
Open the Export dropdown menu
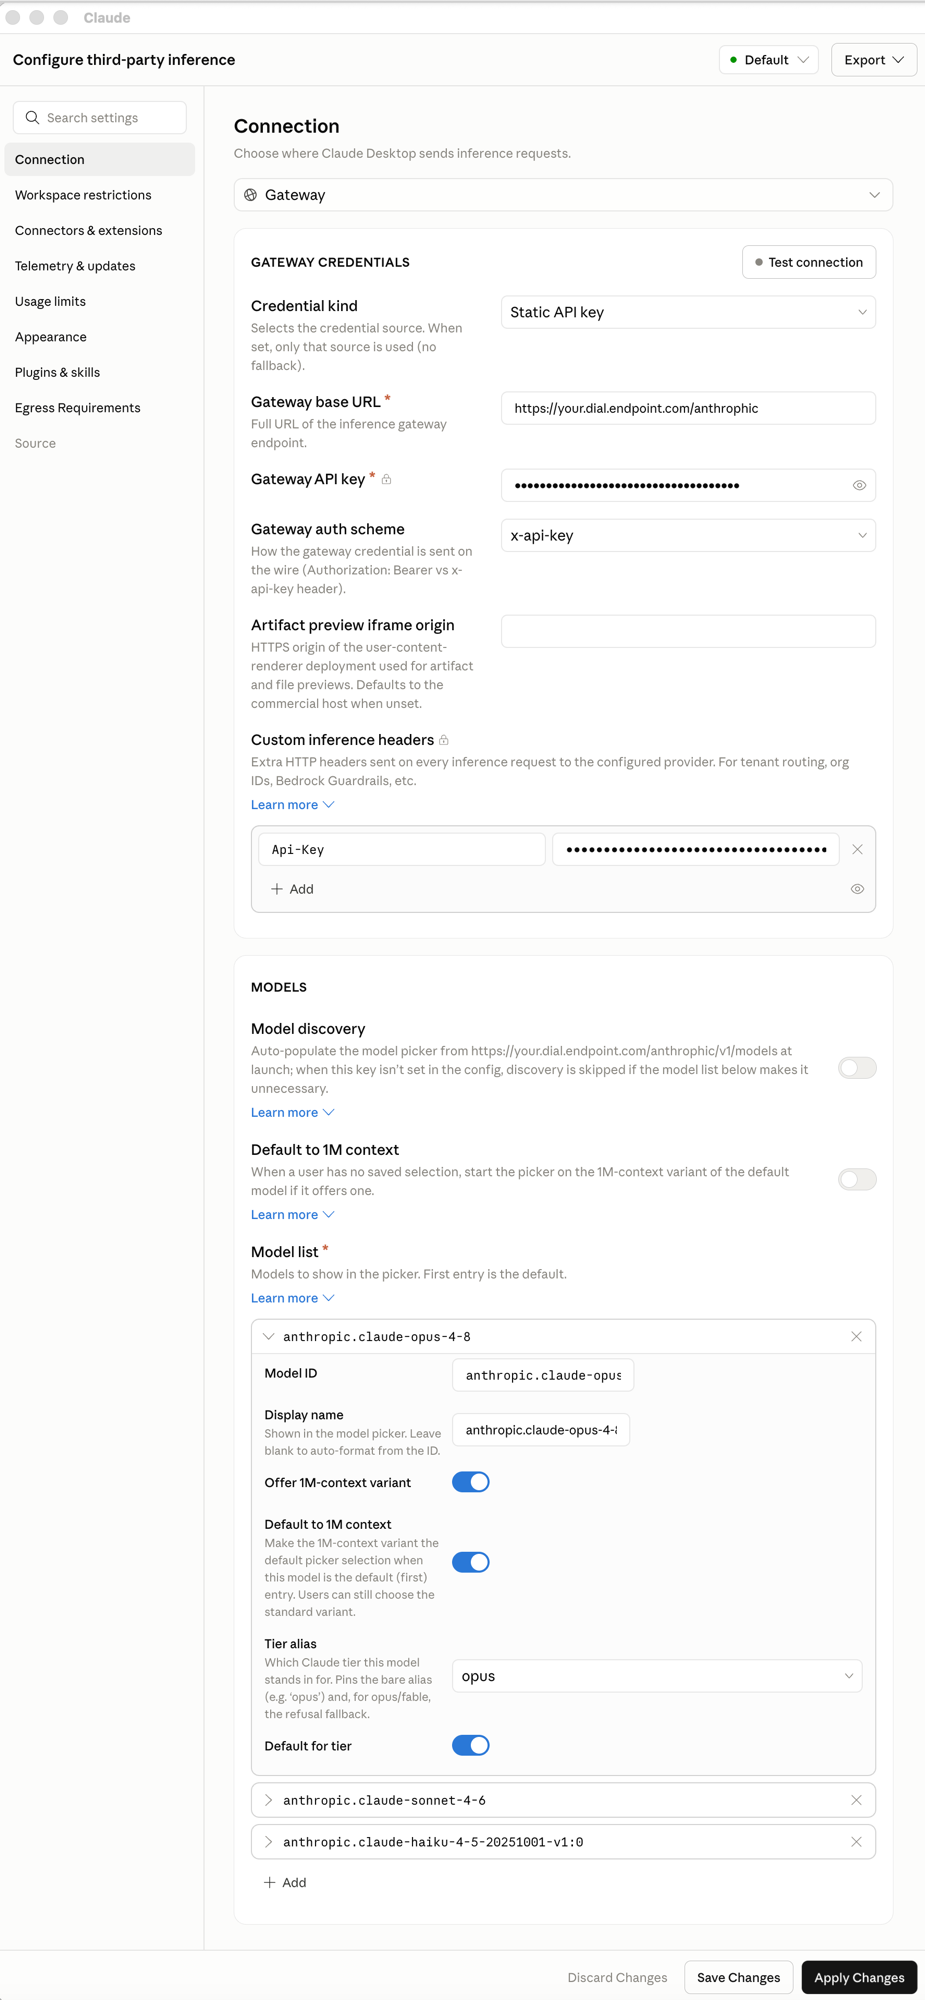click(x=874, y=60)
